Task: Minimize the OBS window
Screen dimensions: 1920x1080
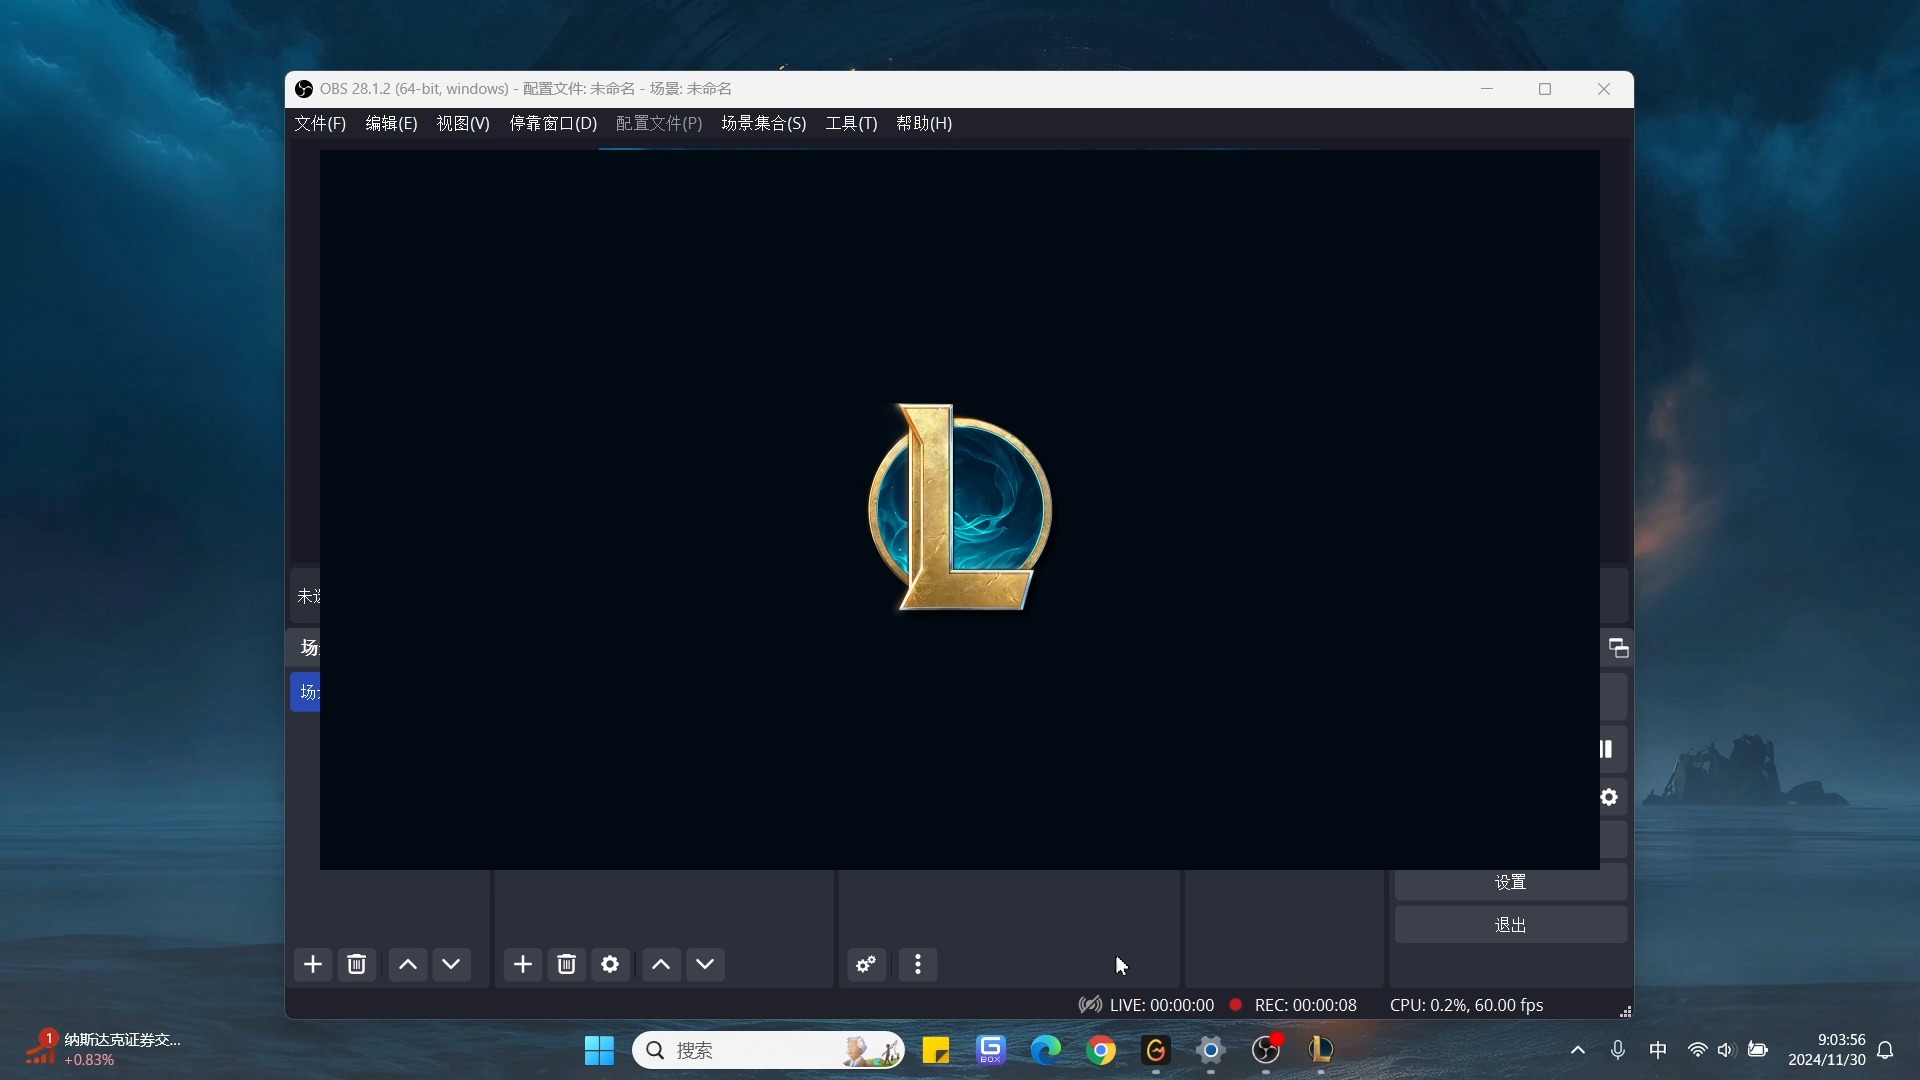Action: point(1487,89)
